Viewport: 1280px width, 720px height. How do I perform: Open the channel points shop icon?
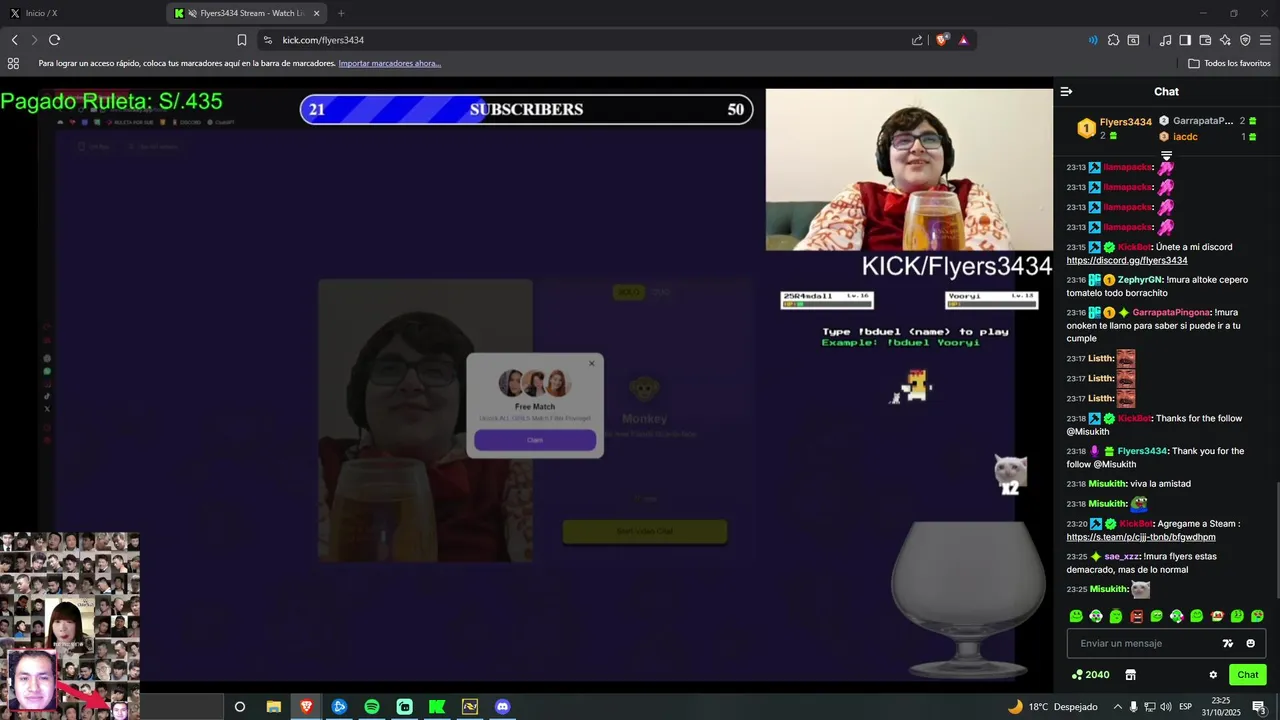point(1131,675)
